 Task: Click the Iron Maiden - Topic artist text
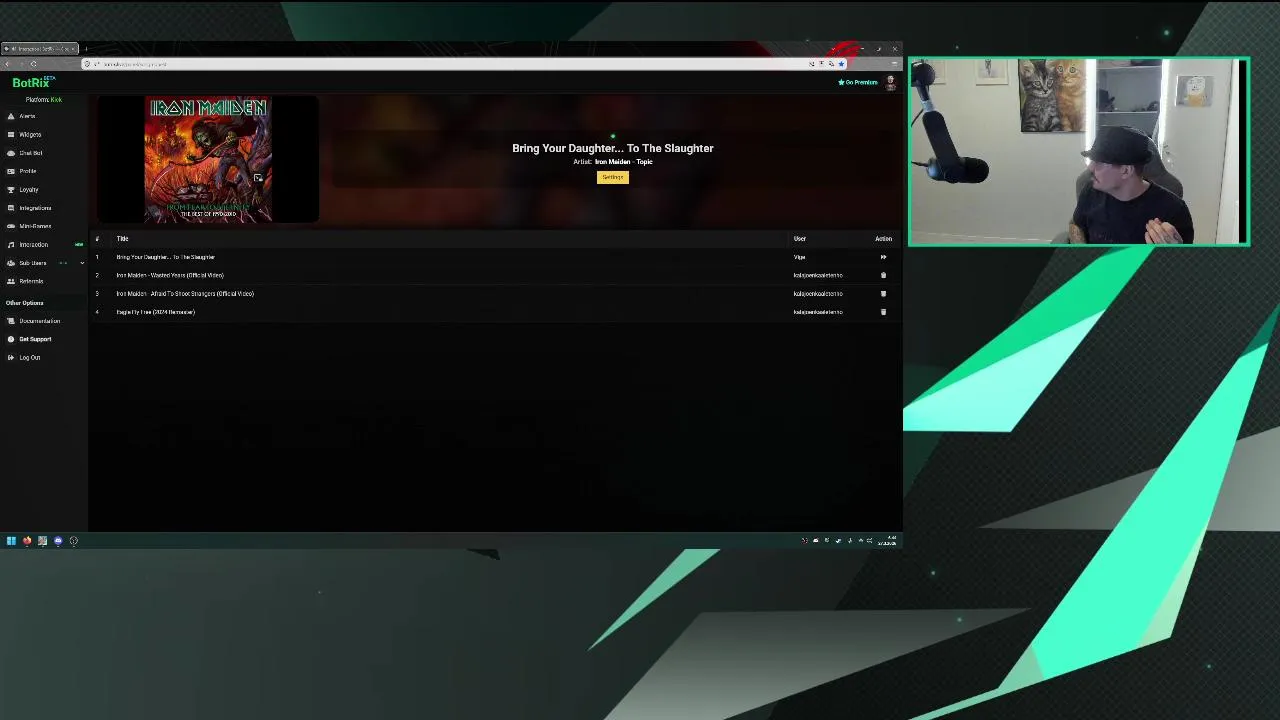(623, 162)
